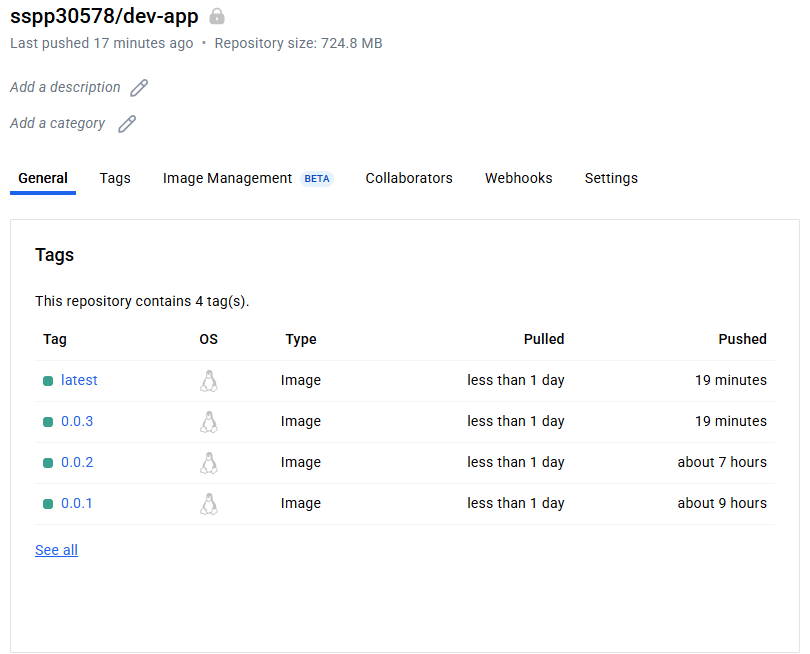Screen dimensions: 810x654
Task: Click the Tags section heading
Action: (x=54, y=255)
